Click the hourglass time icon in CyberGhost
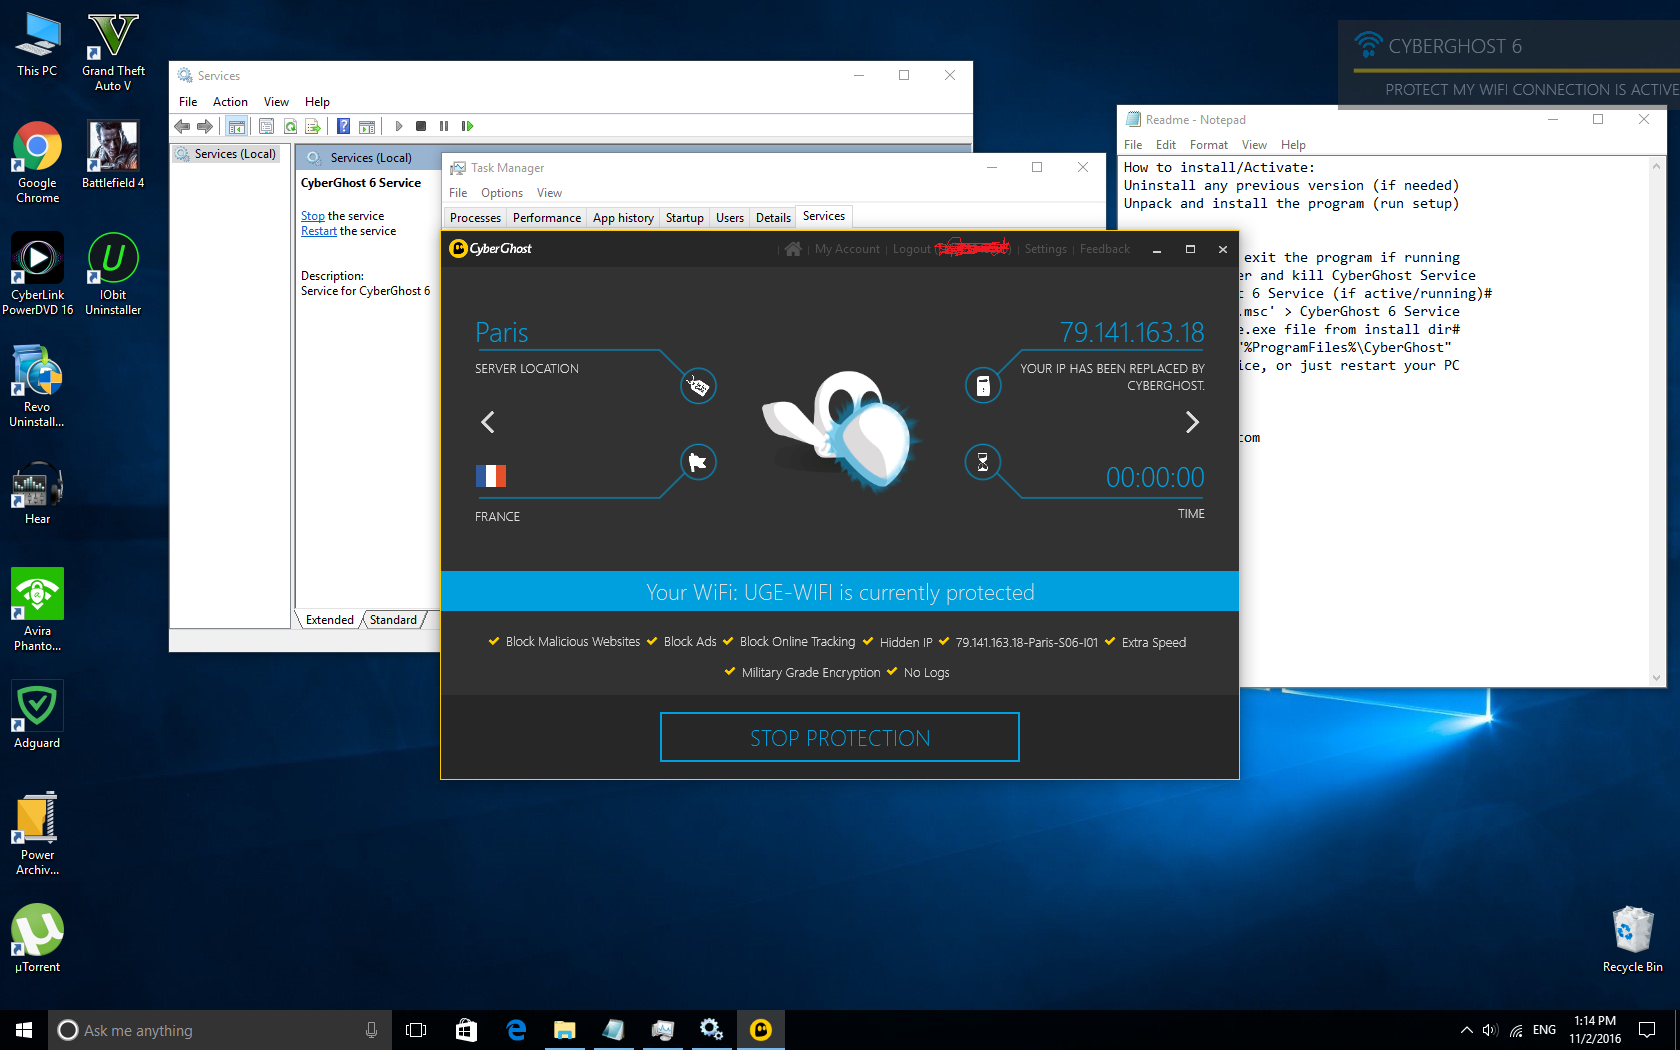 tap(983, 462)
